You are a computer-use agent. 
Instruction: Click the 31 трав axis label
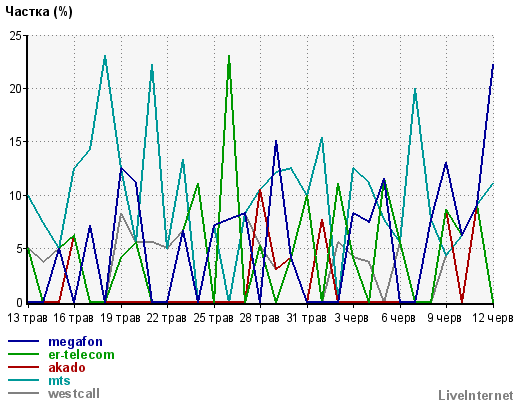click(x=306, y=318)
